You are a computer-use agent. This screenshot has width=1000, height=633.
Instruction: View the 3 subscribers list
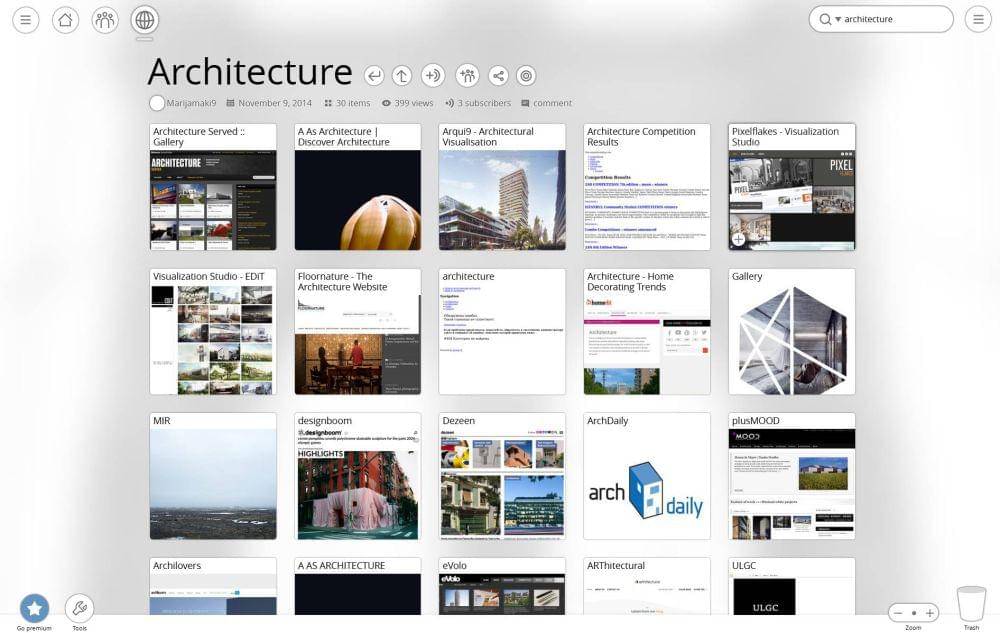484,103
